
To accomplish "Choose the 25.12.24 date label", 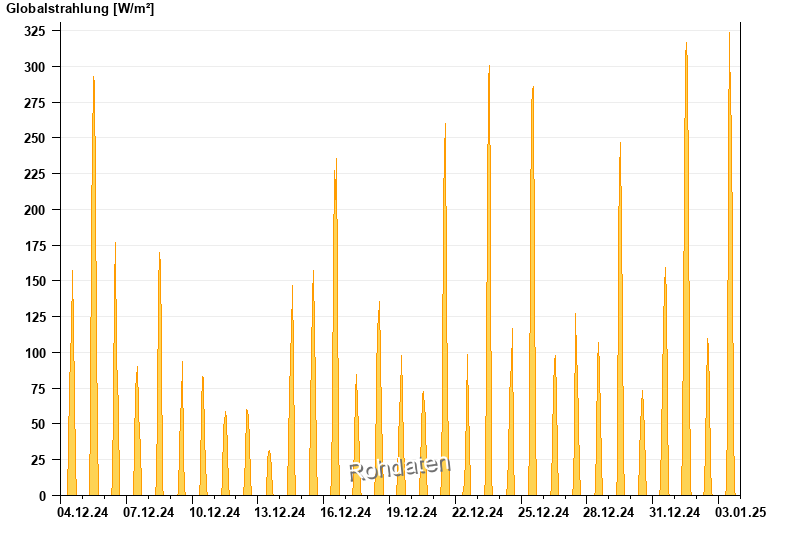I will [544, 513].
